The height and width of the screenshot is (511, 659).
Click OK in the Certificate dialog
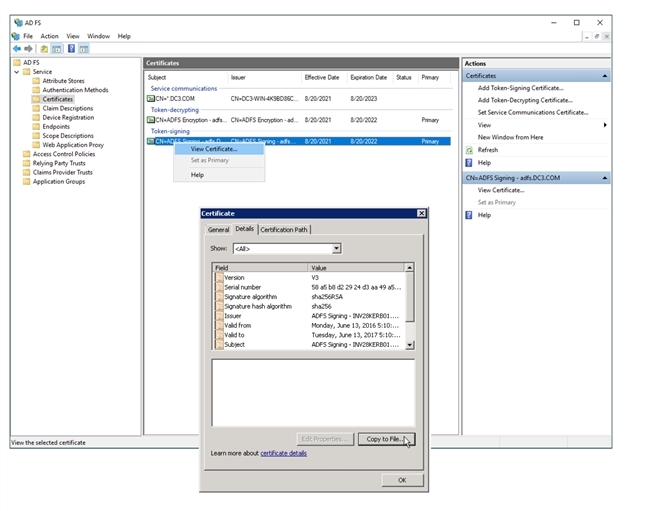(401, 480)
